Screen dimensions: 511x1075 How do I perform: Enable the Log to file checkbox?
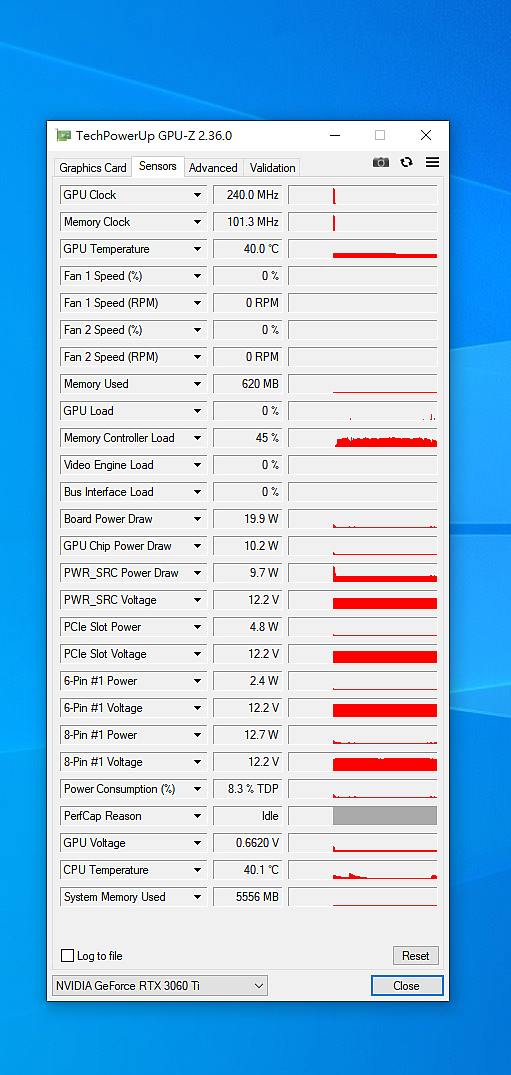click(67, 956)
